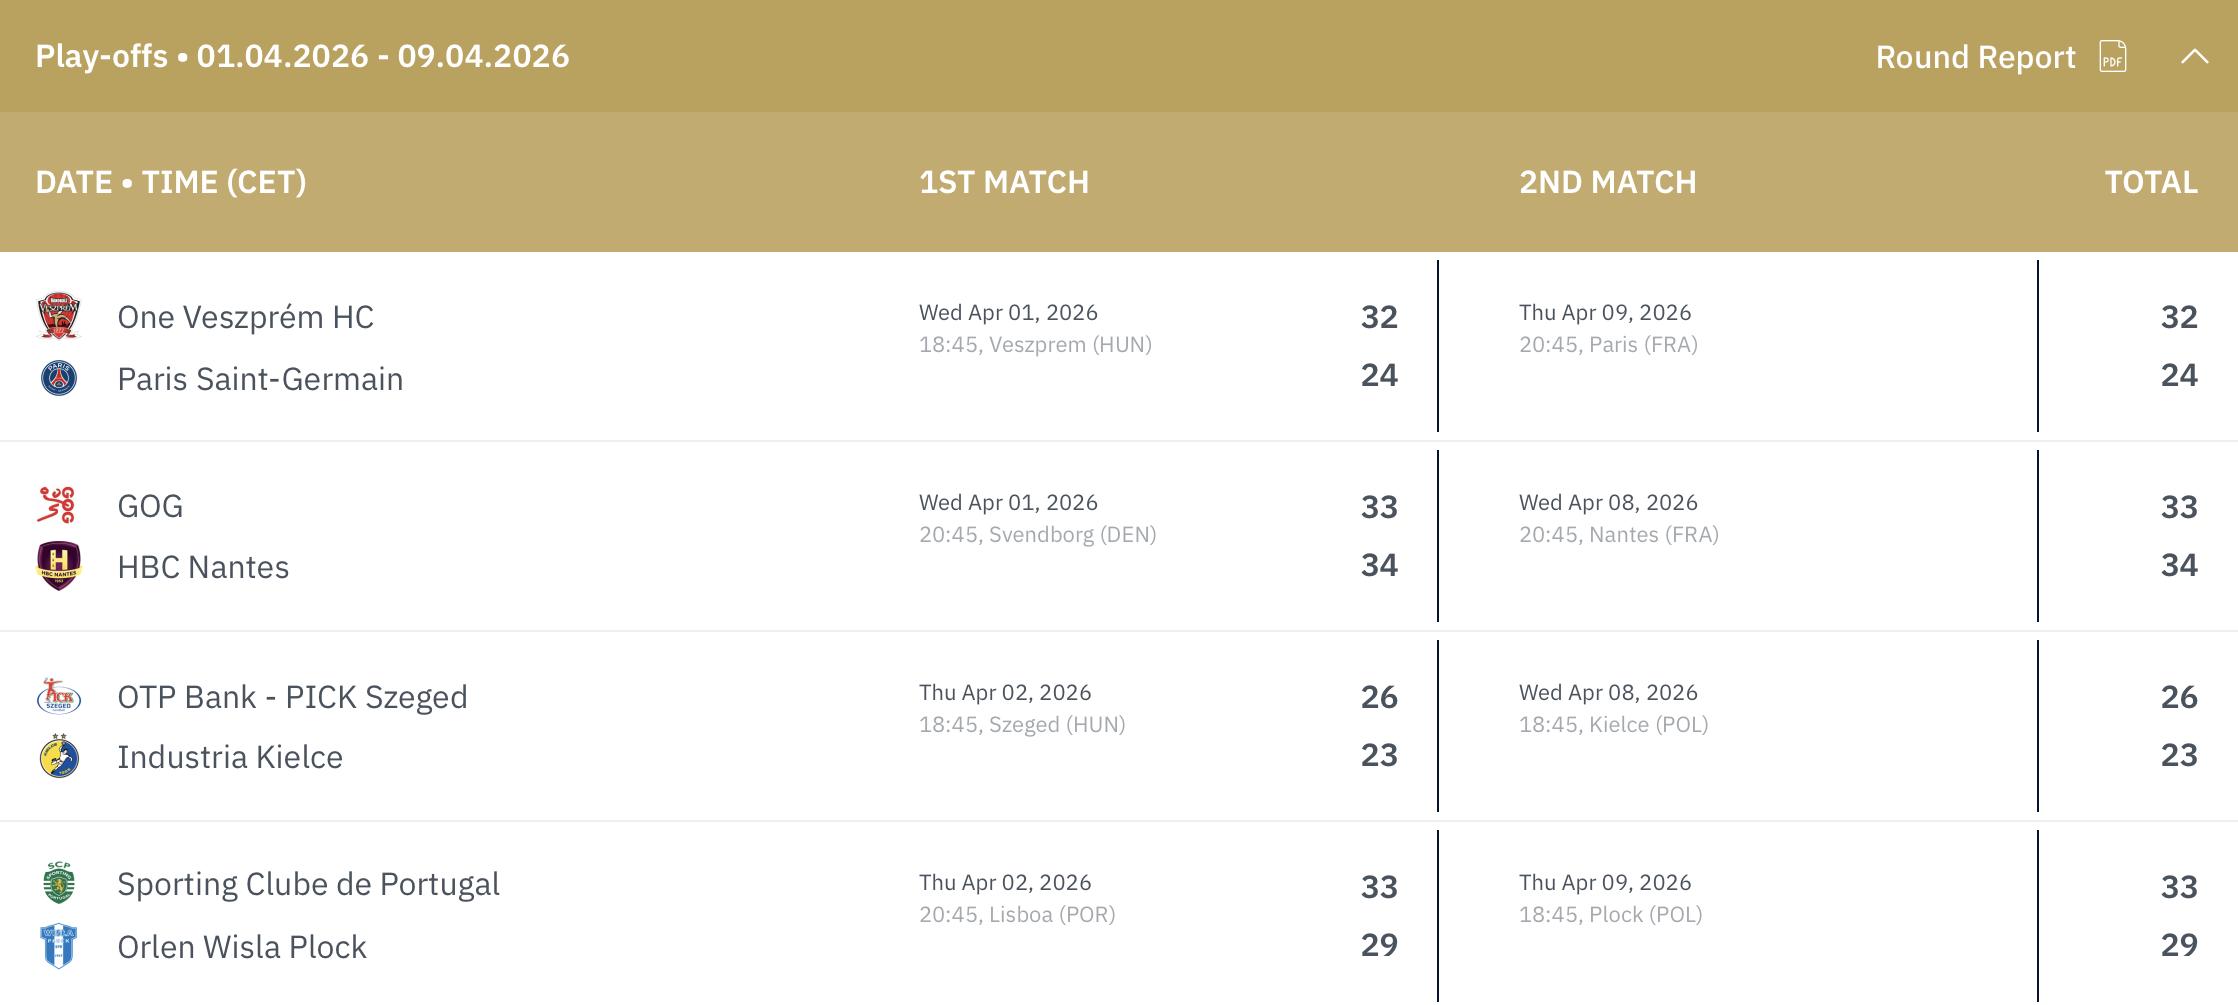Select OTP Bank - PICK Szeged team name
The height and width of the screenshot is (1005, 2238).
click(x=292, y=697)
